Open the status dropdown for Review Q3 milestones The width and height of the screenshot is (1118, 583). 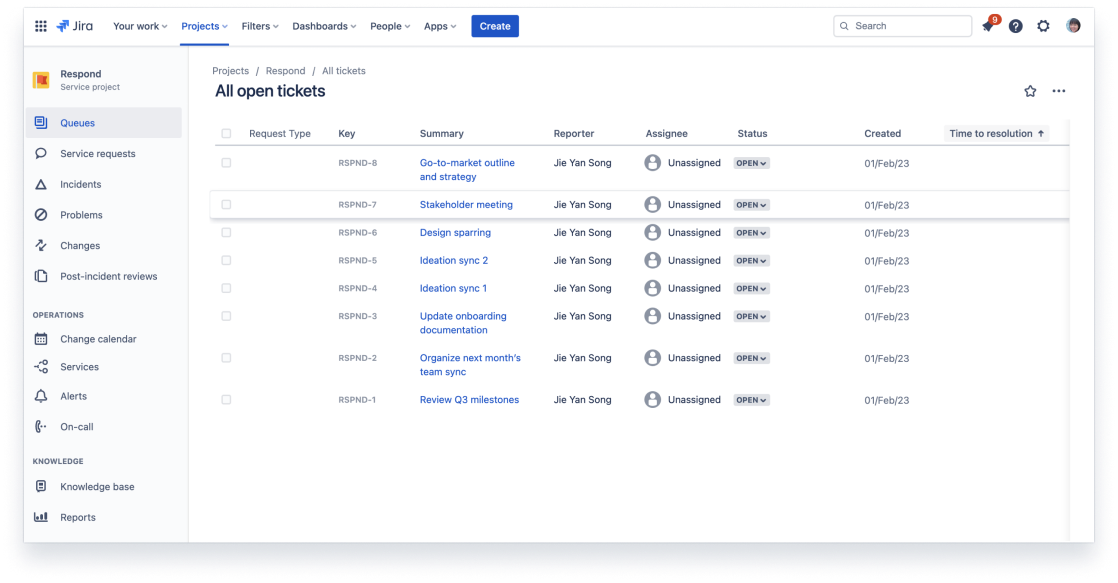(x=752, y=400)
